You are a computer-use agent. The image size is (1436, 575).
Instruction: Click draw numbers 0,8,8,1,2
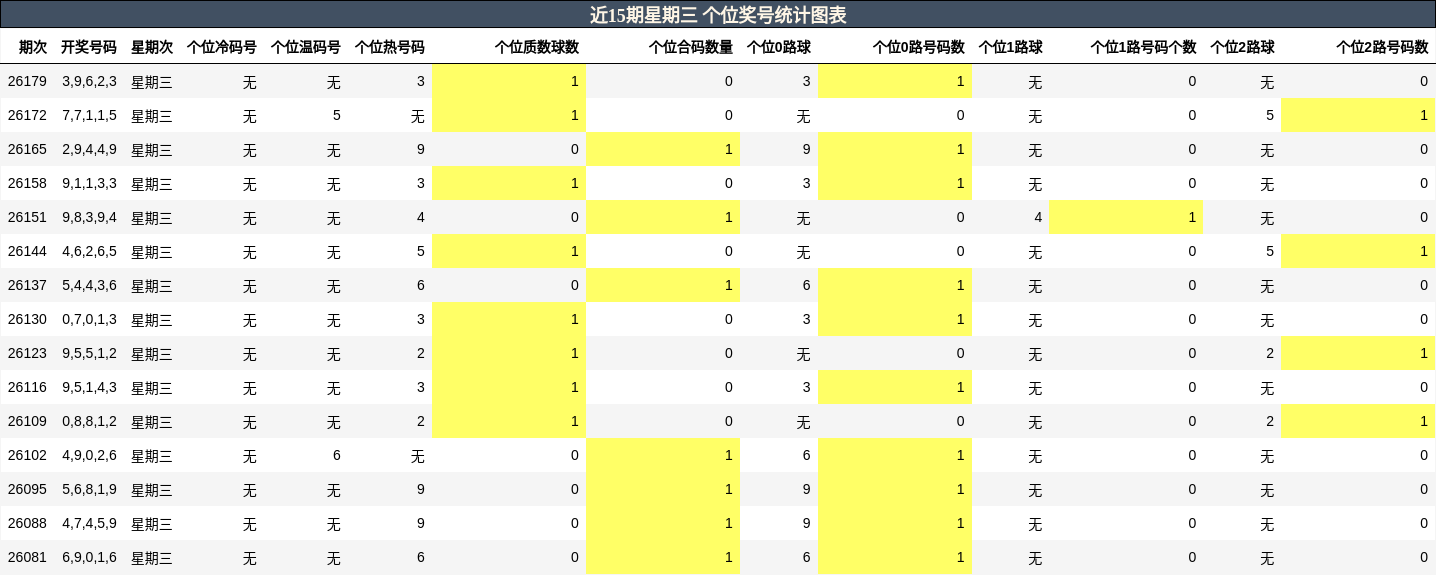pos(89,421)
